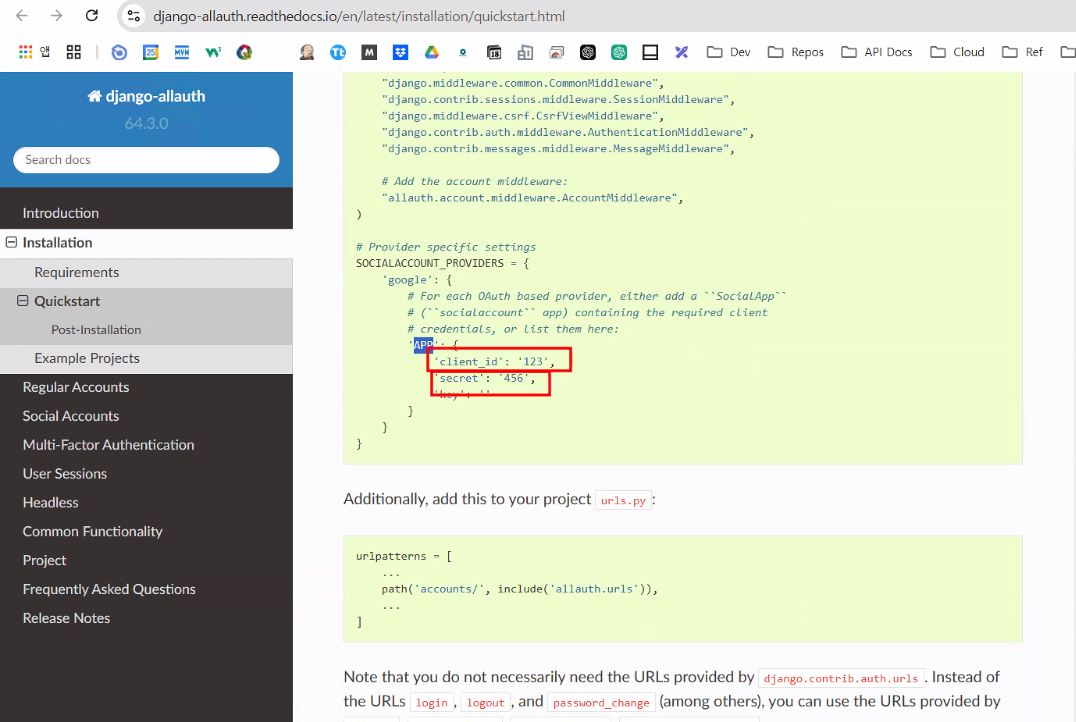Image resolution: width=1076 pixels, height=722 pixels.
Task: Reload the page with the refresh icon
Action: pos(91,16)
